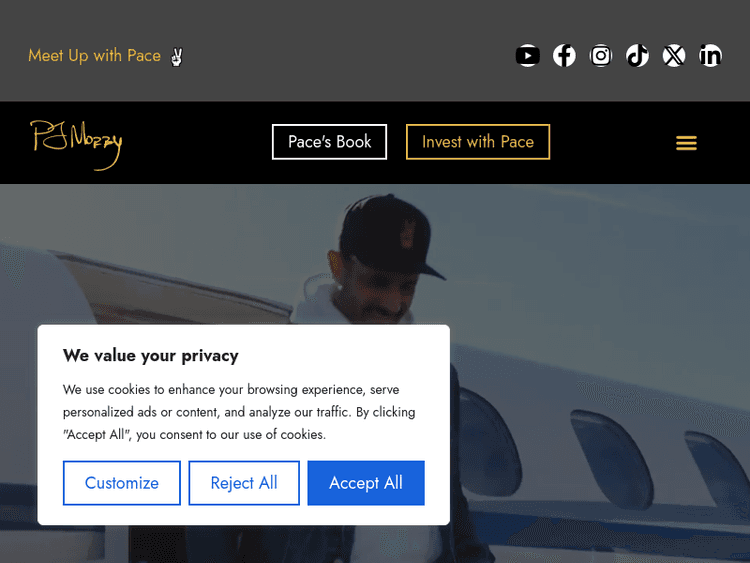This screenshot has width=750, height=563.
Task: Open Pace's Book page
Action: [329, 142]
